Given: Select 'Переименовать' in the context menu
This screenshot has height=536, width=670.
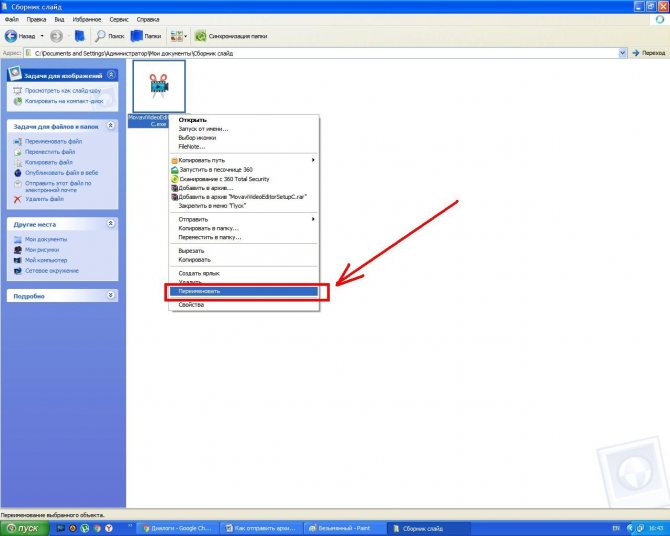Looking at the screenshot, I should click(242, 291).
